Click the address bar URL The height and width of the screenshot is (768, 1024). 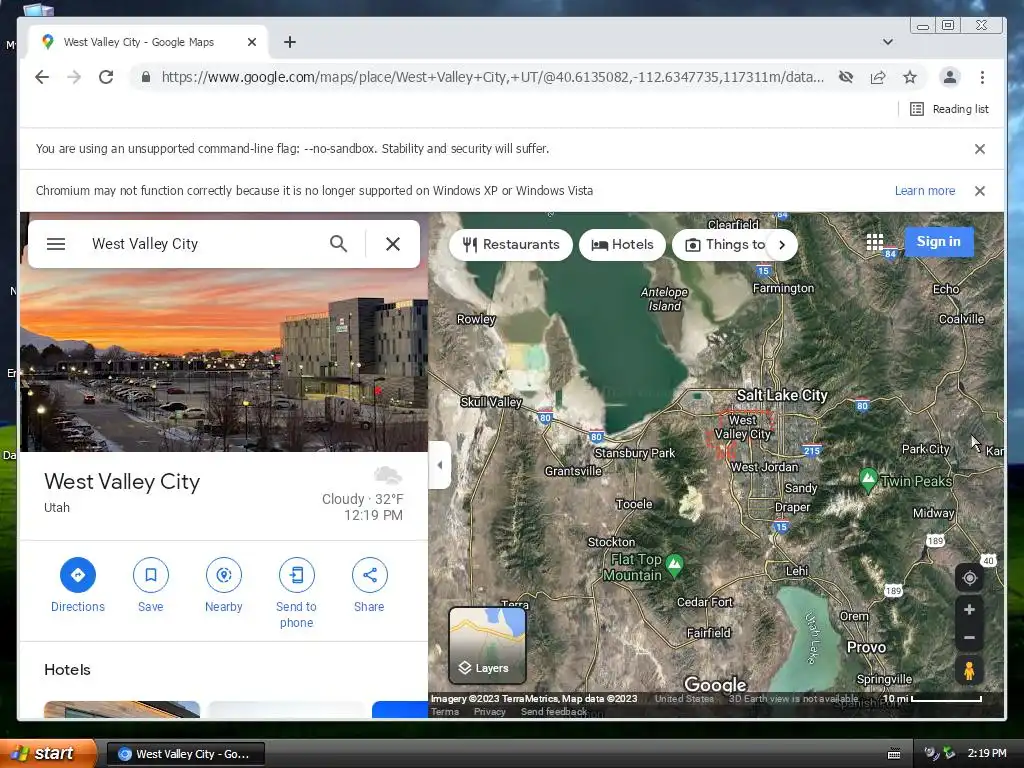(492, 77)
